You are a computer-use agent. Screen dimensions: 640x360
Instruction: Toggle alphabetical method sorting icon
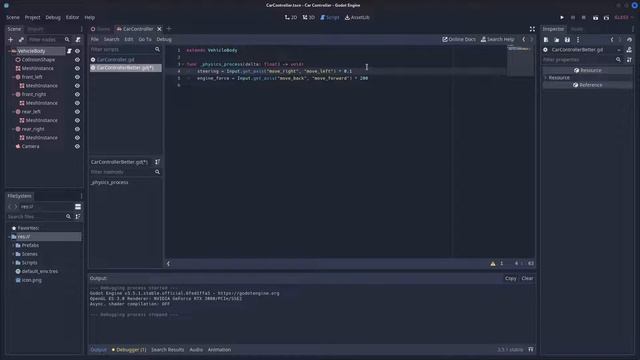click(x=157, y=162)
